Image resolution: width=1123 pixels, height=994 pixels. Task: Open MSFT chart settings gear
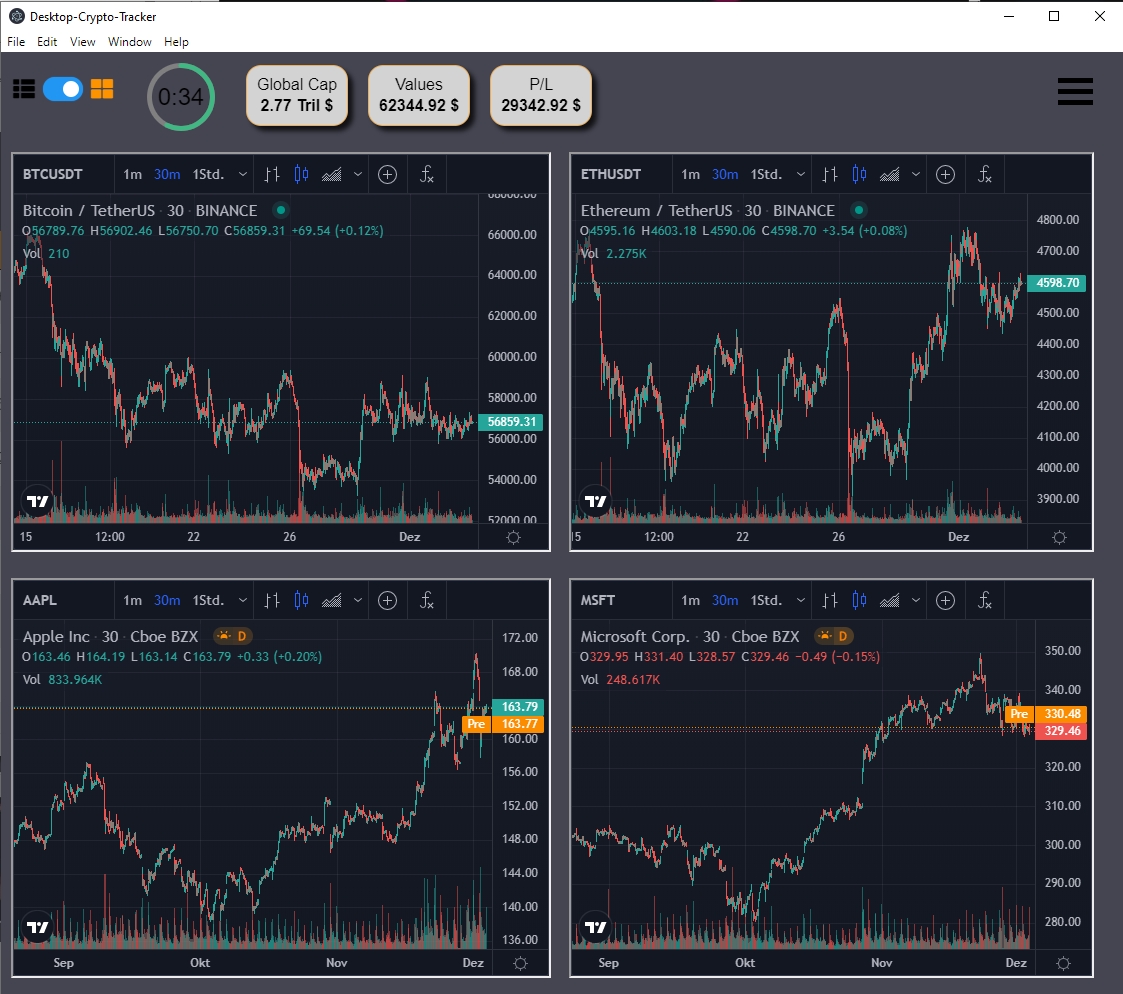pos(1064,963)
